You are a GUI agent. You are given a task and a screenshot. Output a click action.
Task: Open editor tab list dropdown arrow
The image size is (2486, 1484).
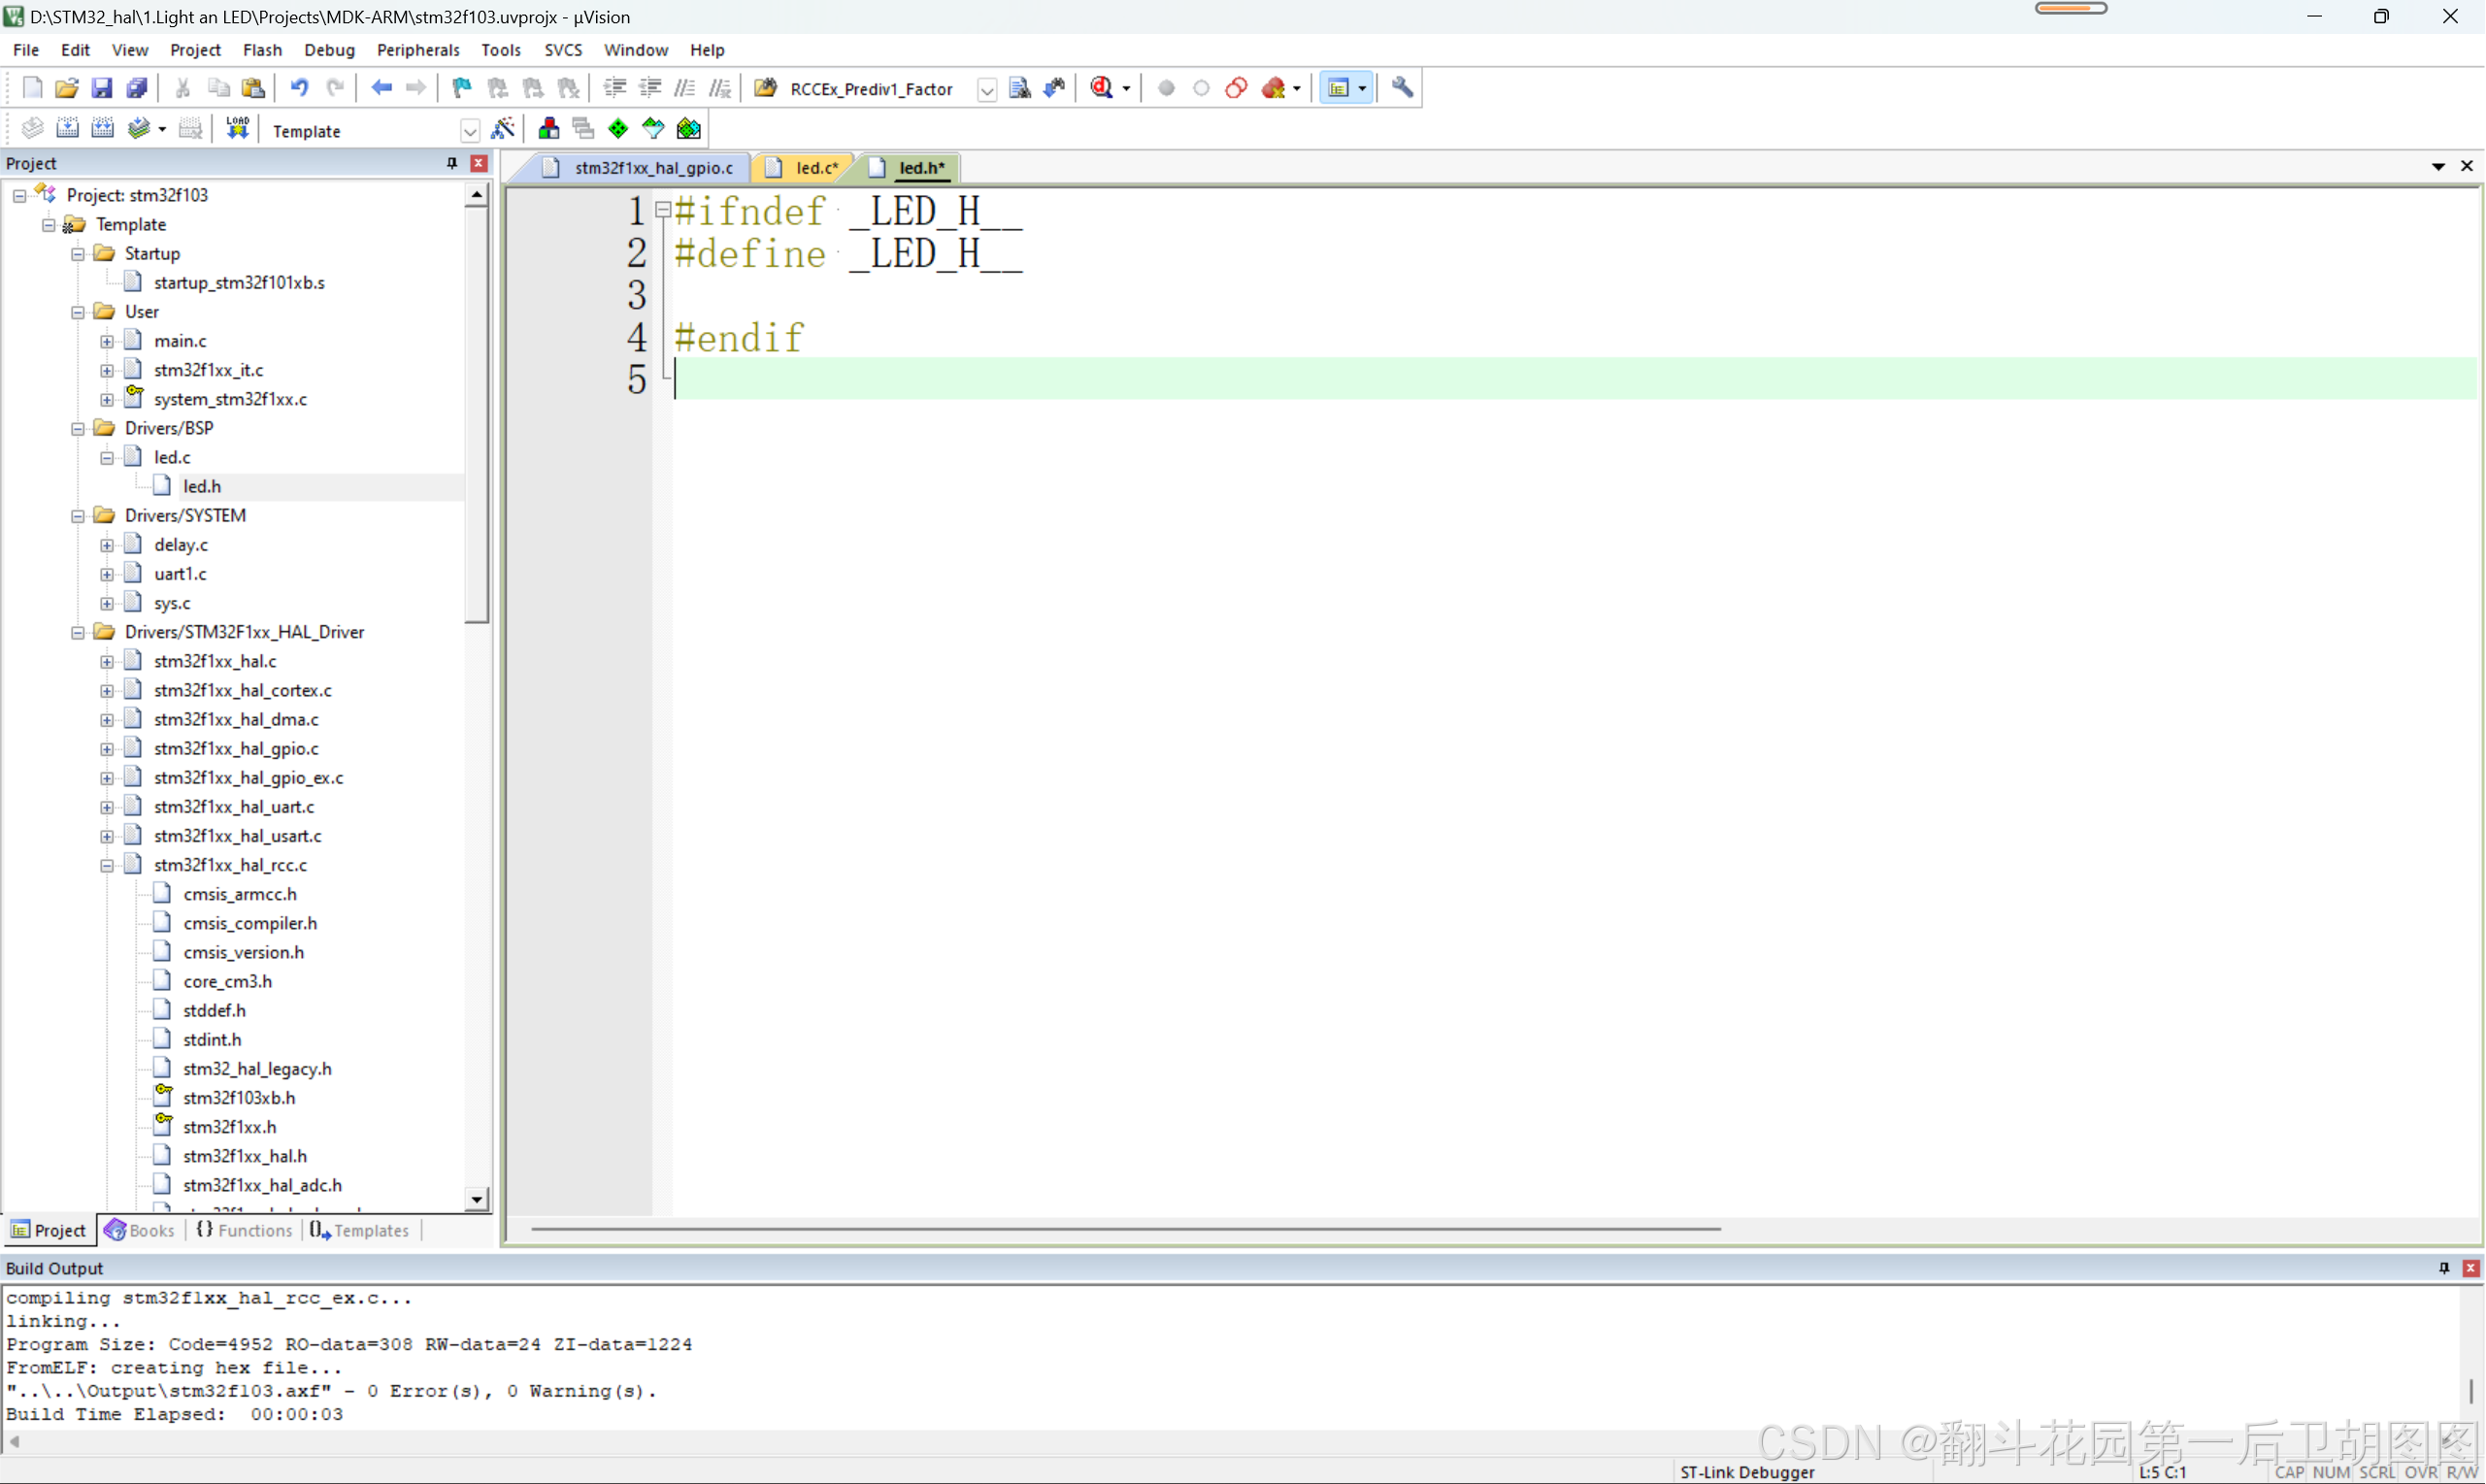[x=2438, y=166]
